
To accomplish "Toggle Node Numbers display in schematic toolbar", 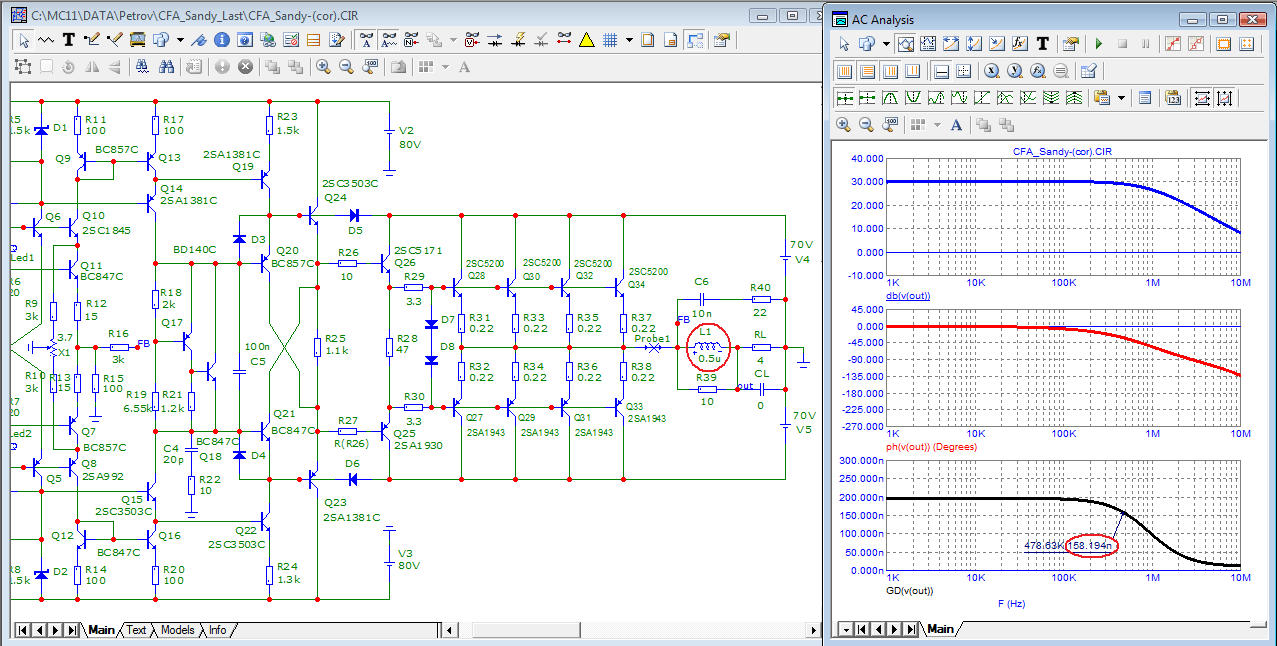I will [412, 40].
